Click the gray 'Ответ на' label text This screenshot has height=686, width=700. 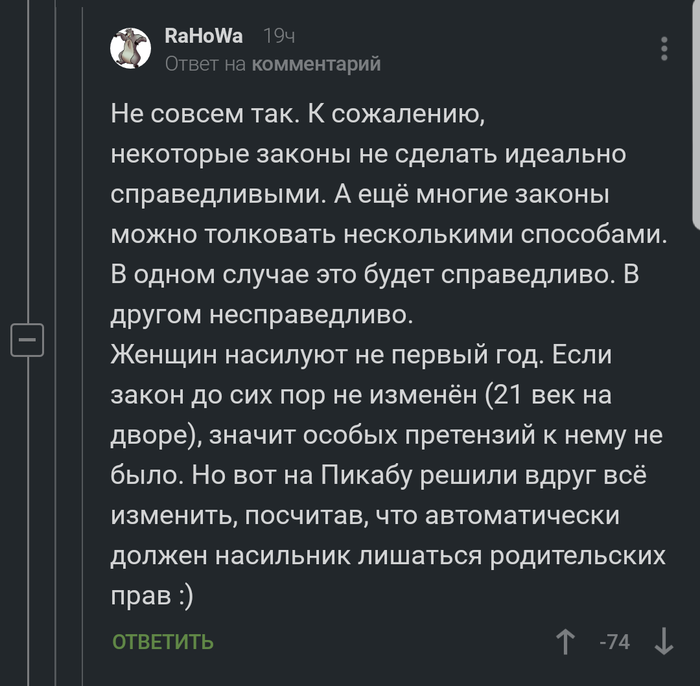(205, 64)
